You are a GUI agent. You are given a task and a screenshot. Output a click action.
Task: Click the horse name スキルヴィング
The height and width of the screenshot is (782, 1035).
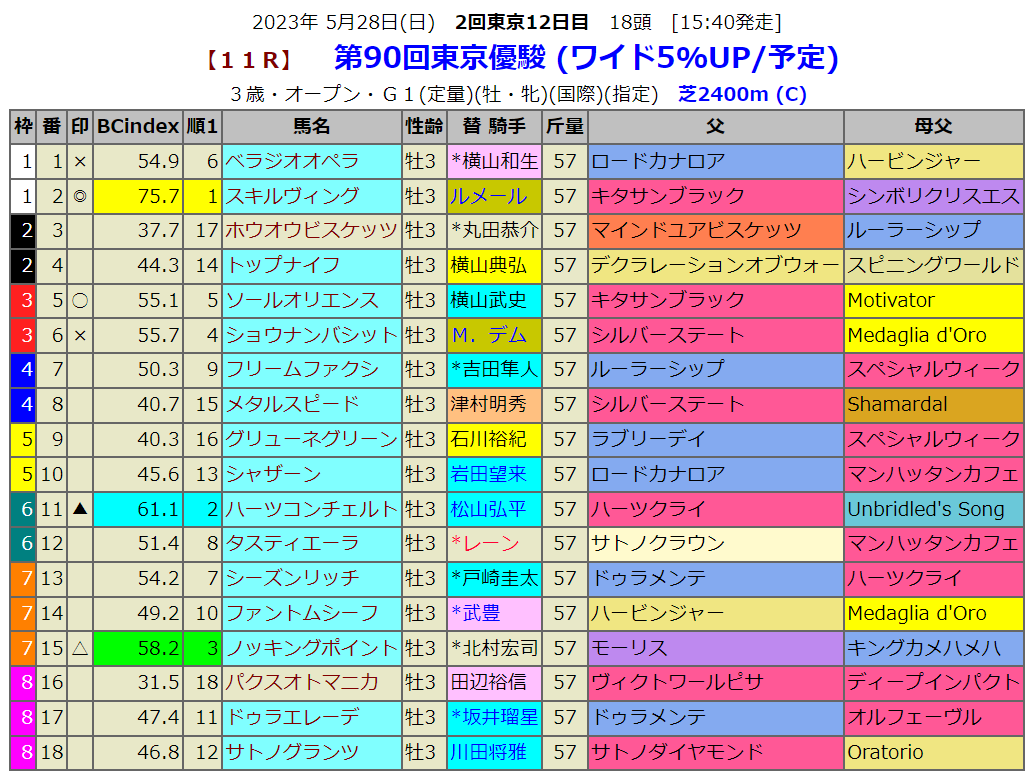292,195
